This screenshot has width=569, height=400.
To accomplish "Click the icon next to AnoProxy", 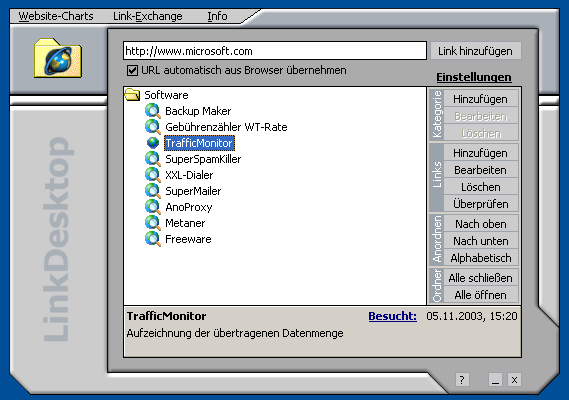I will click(x=153, y=207).
